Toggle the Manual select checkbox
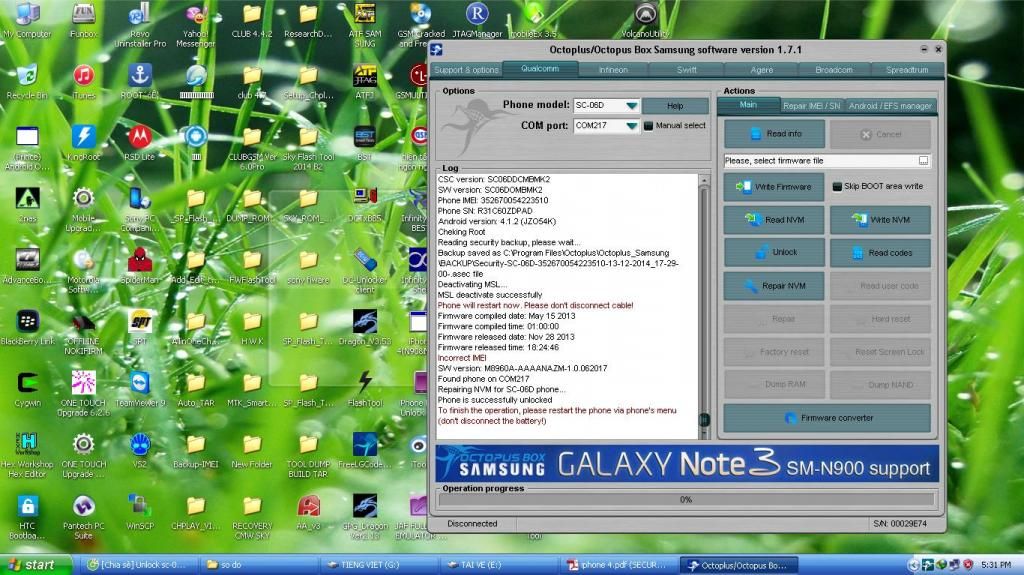This screenshot has width=1024, height=575. [648, 125]
